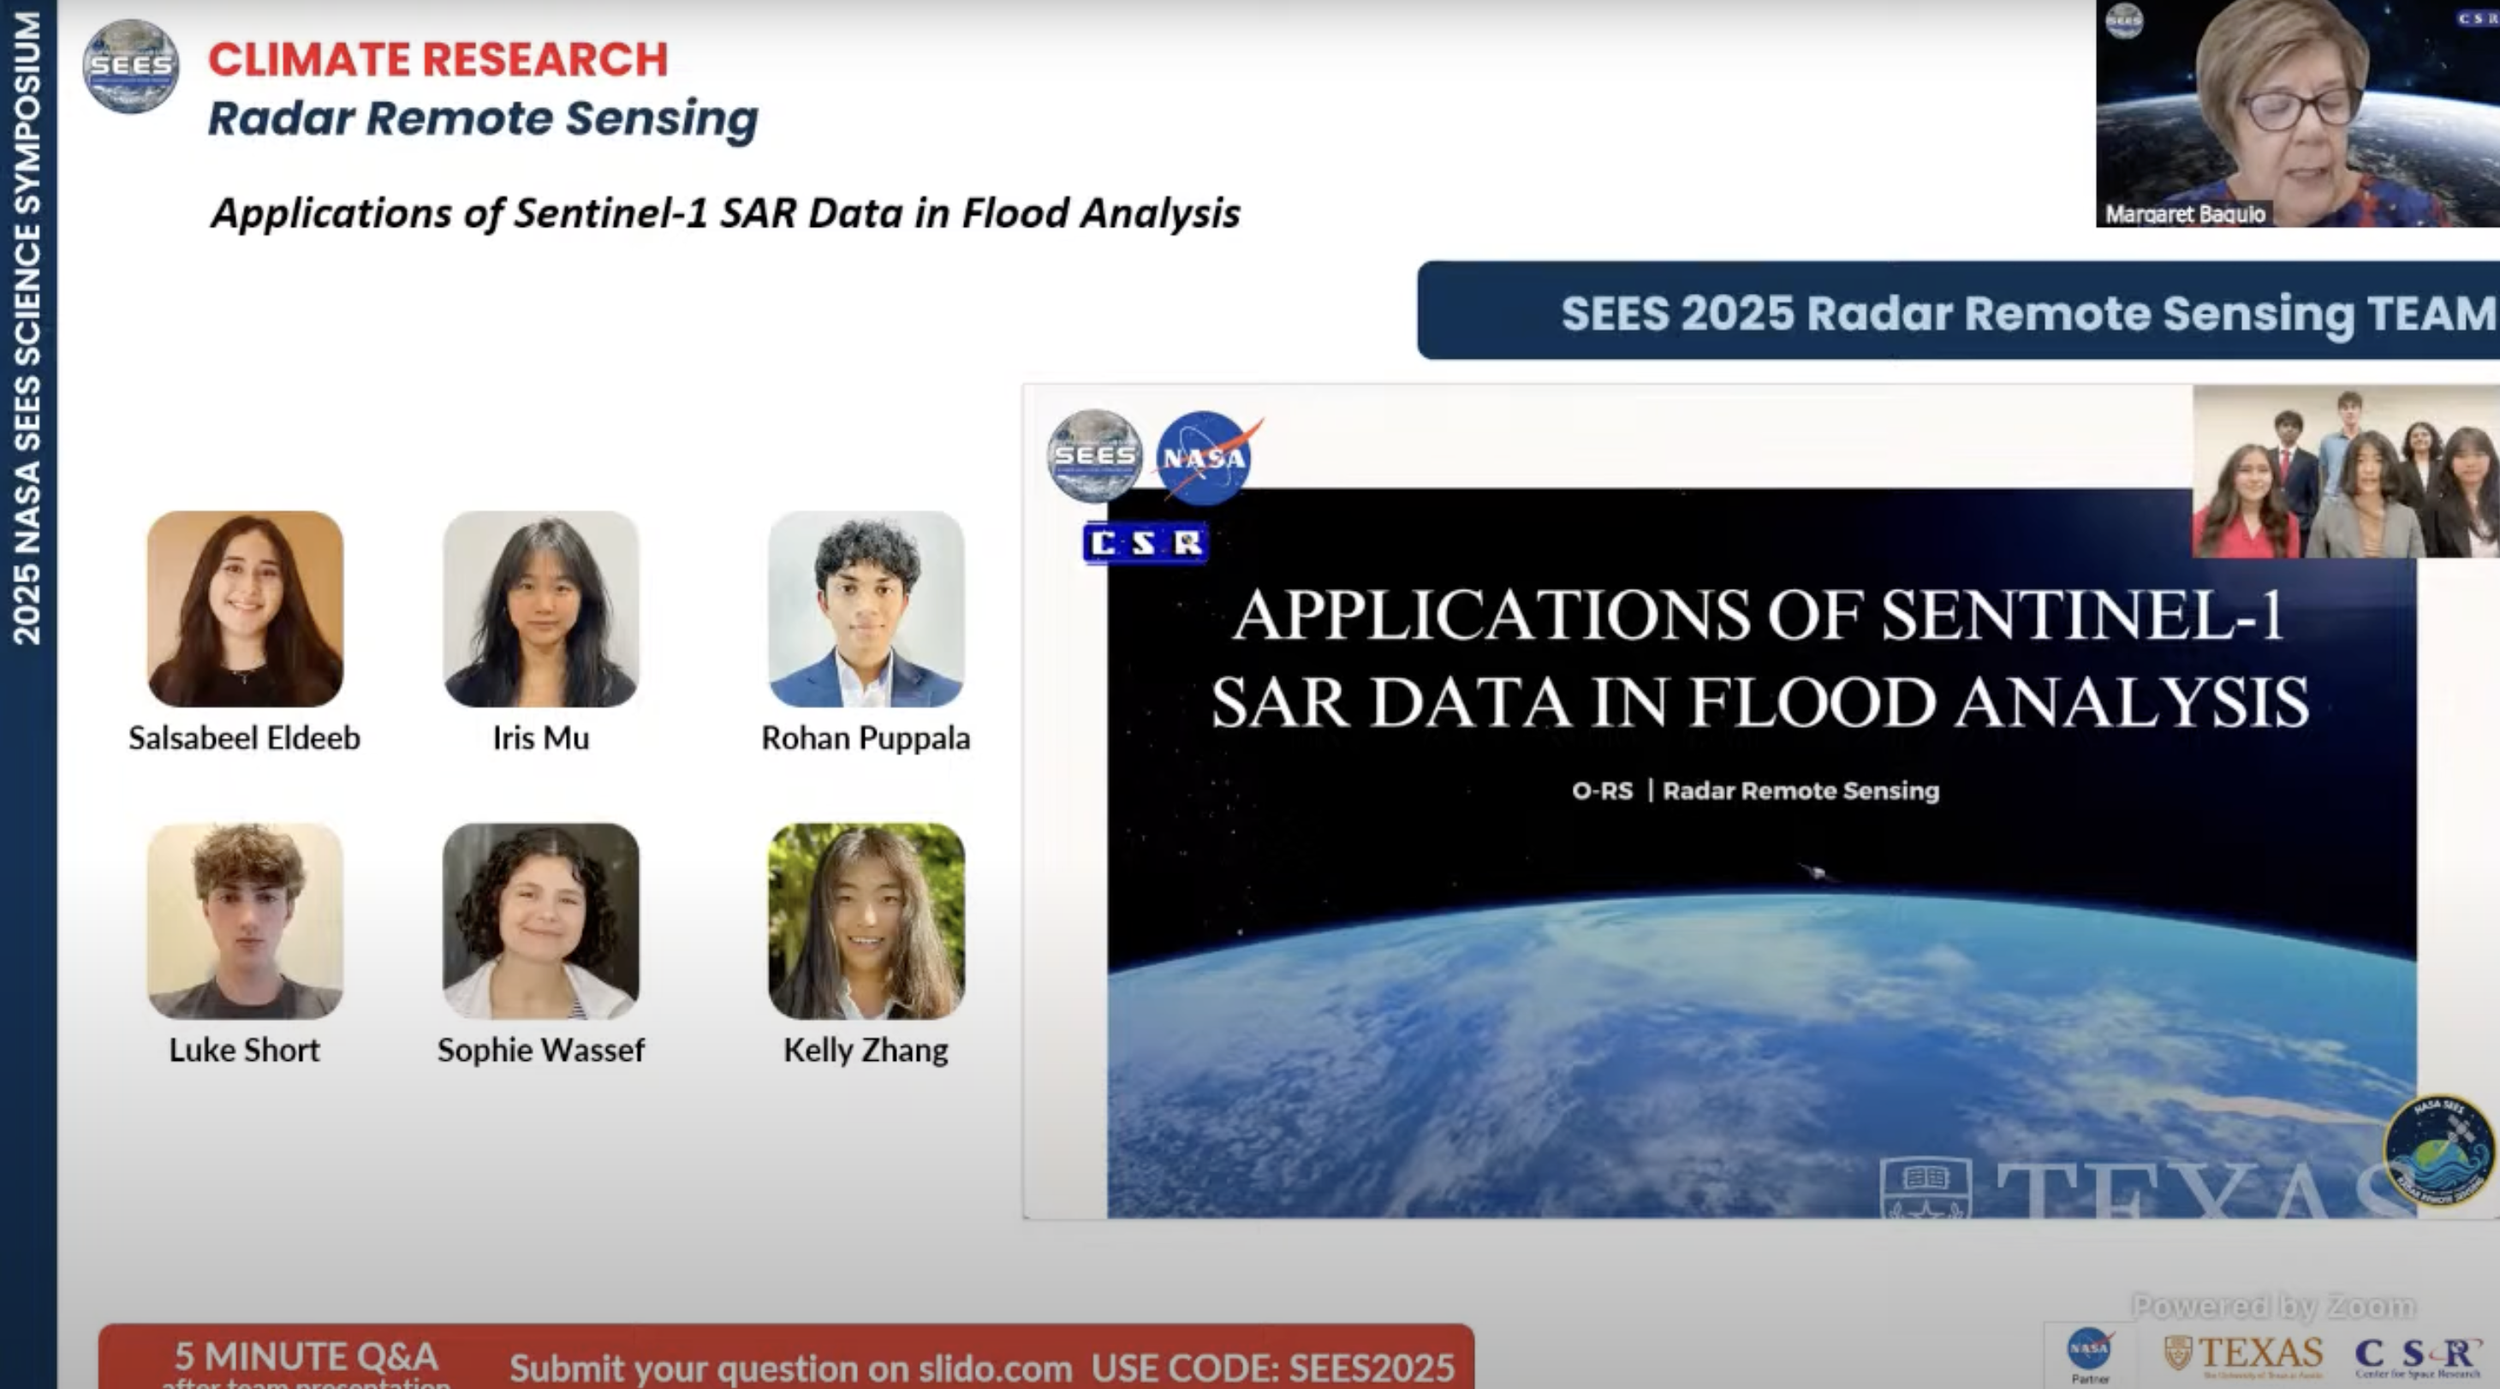Click the name "Sophie Wassef"

pyautogui.click(x=541, y=1050)
